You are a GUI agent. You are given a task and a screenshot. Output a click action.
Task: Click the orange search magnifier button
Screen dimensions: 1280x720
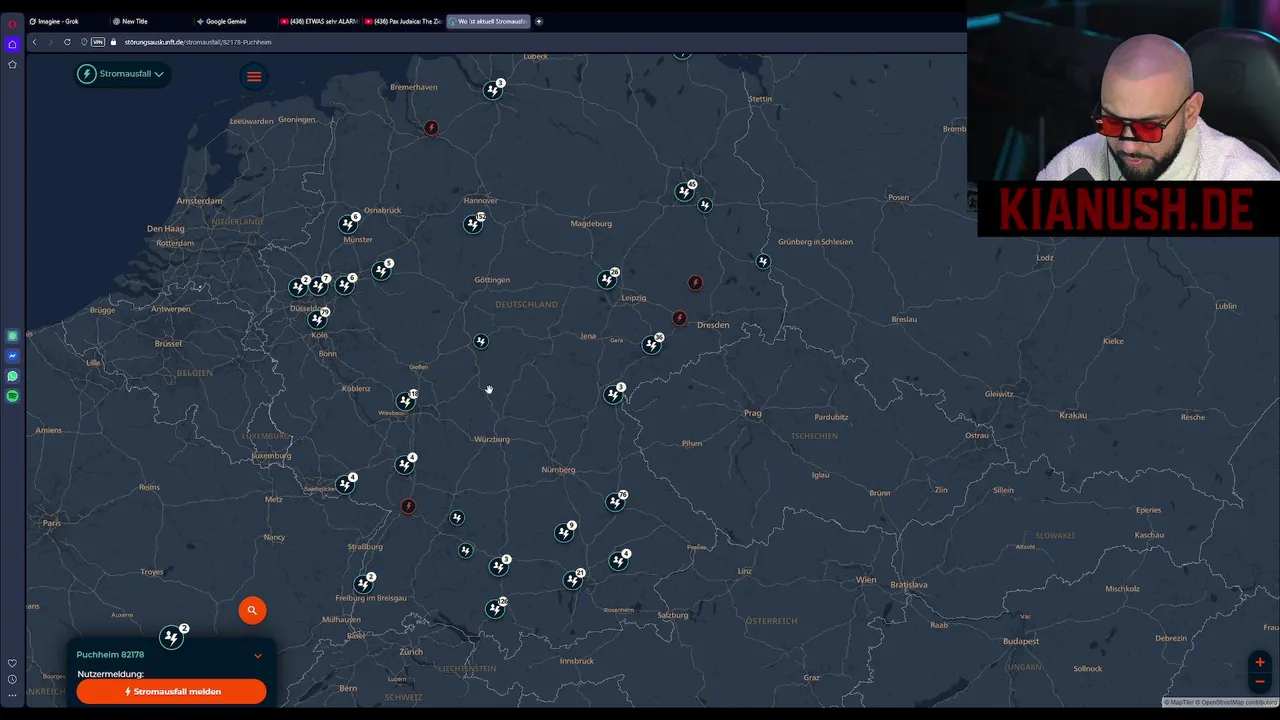[x=252, y=610]
